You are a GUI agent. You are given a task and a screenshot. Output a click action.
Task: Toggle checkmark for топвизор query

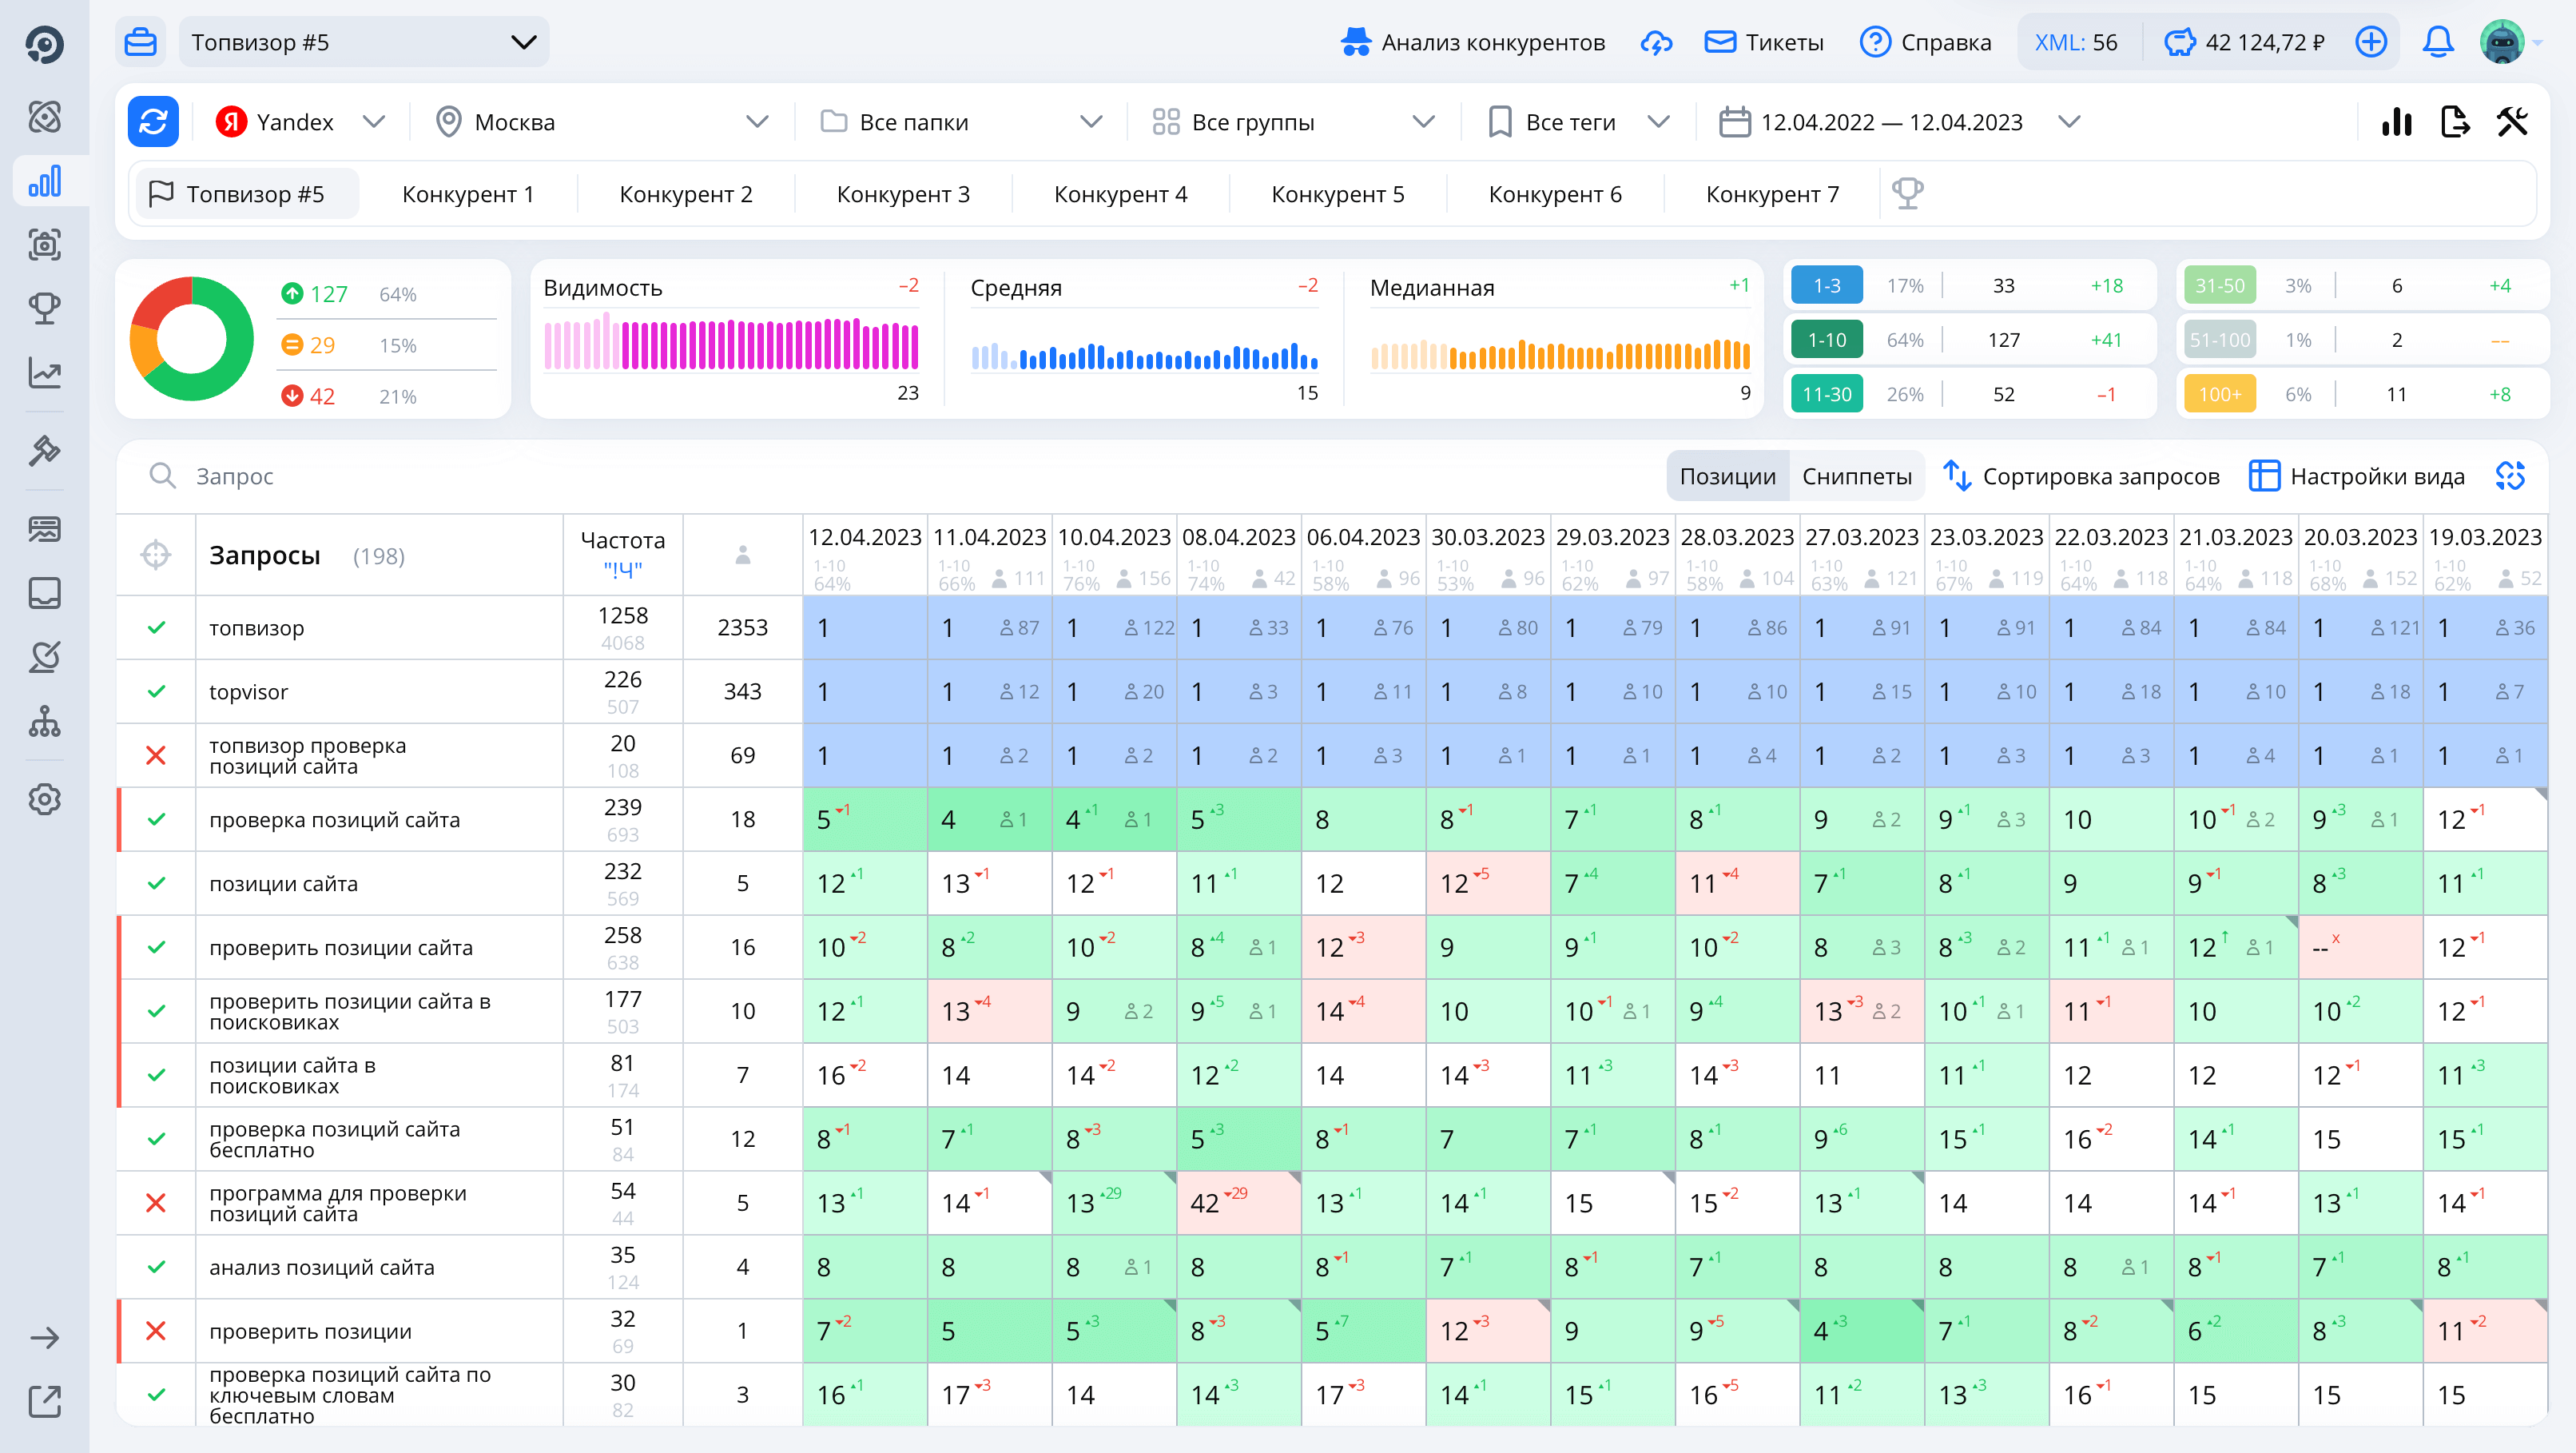click(156, 628)
